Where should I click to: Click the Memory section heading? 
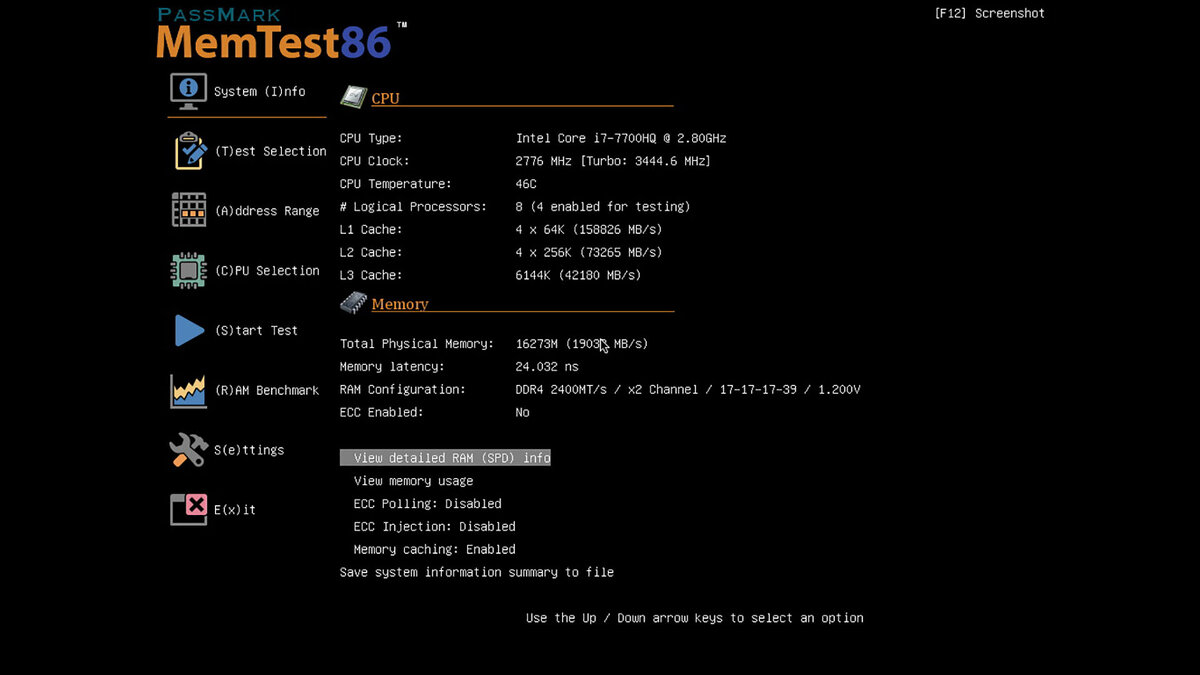pyautogui.click(x=400, y=304)
